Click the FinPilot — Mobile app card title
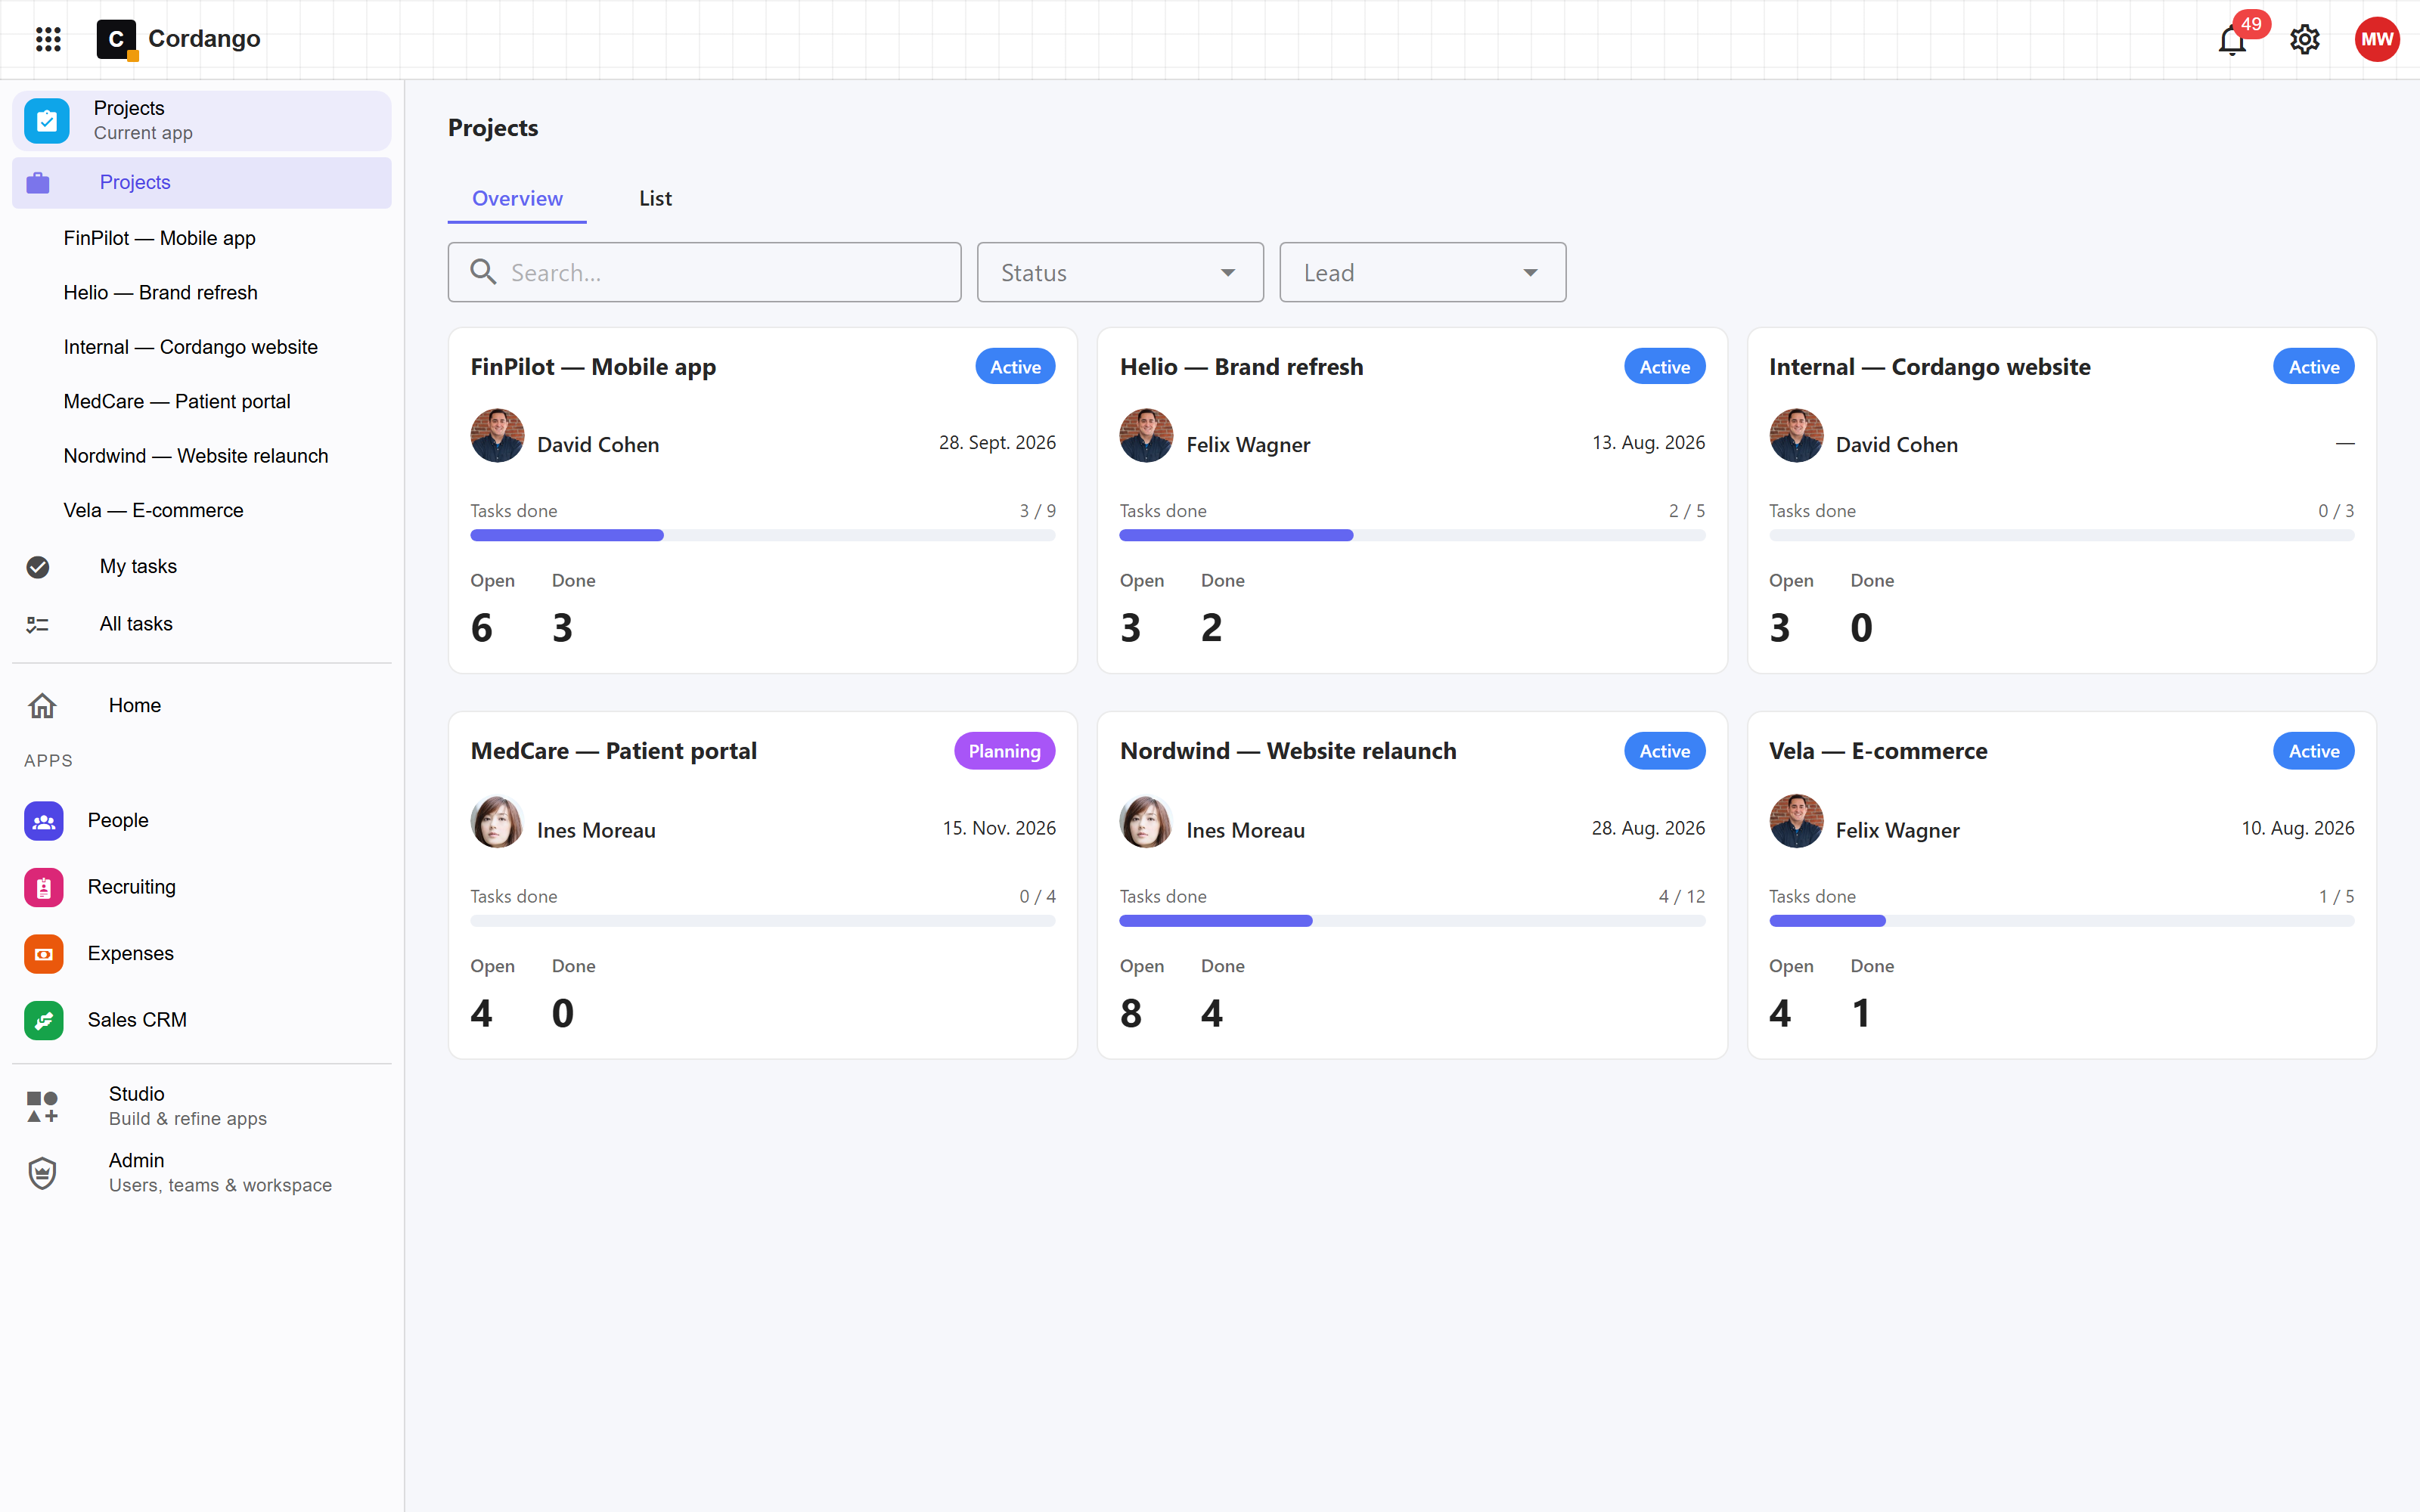Image resolution: width=2420 pixels, height=1512 pixels. pyautogui.click(x=593, y=367)
